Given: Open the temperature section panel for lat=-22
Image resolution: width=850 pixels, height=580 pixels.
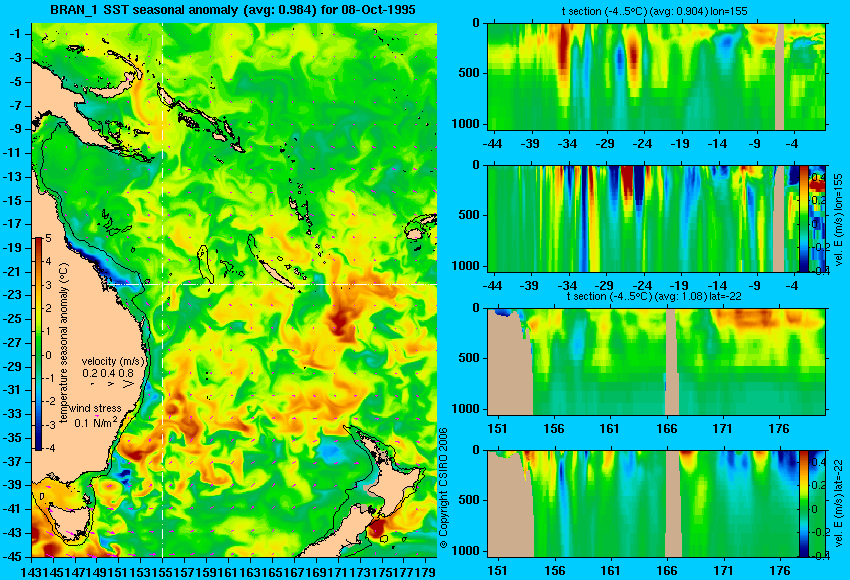Looking at the screenshot, I should coord(656,362).
